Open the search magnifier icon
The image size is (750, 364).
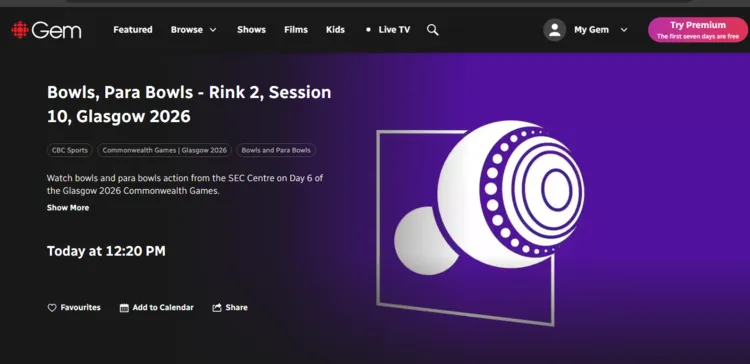pos(432,30)
